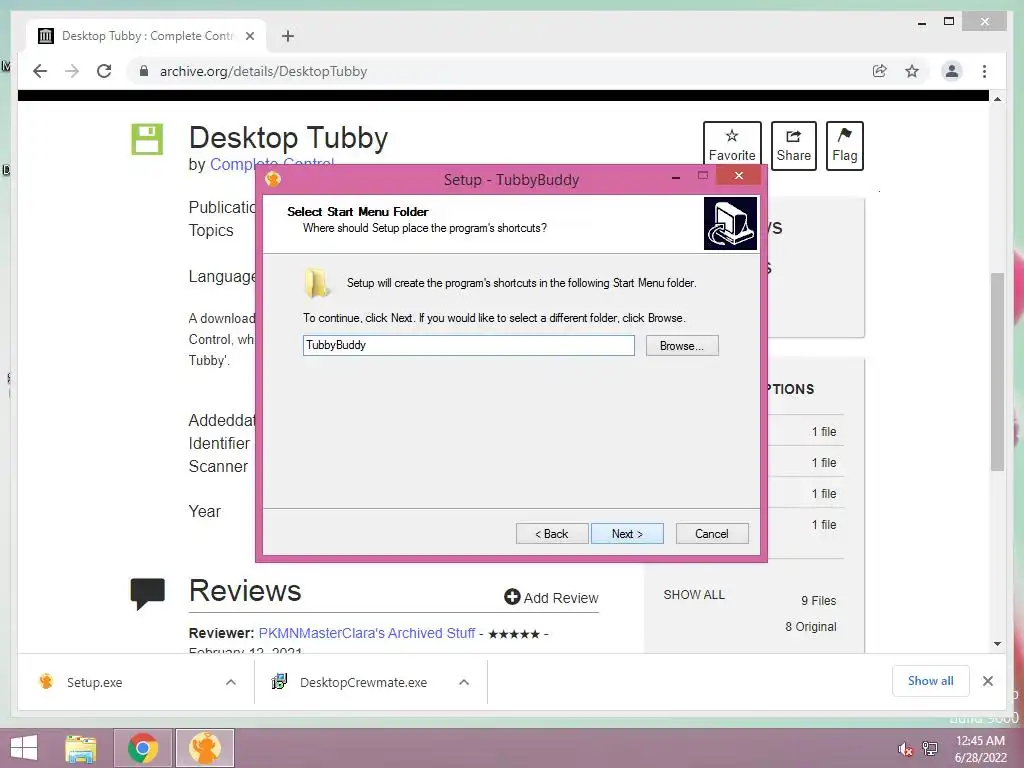Add a review for Desktop Tubby
This screenshot has height=768, width=1024.
pos(551,598)
